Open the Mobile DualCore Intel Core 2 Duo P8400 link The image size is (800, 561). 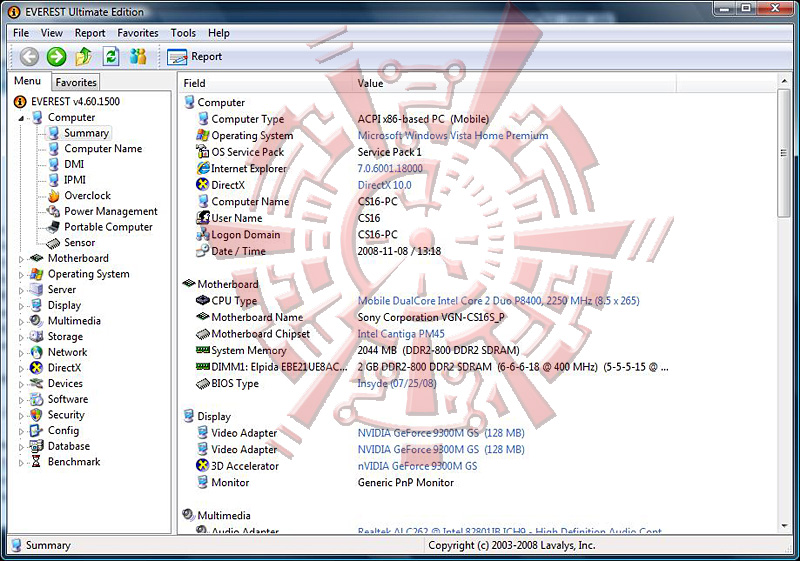(x=498, y=301)
